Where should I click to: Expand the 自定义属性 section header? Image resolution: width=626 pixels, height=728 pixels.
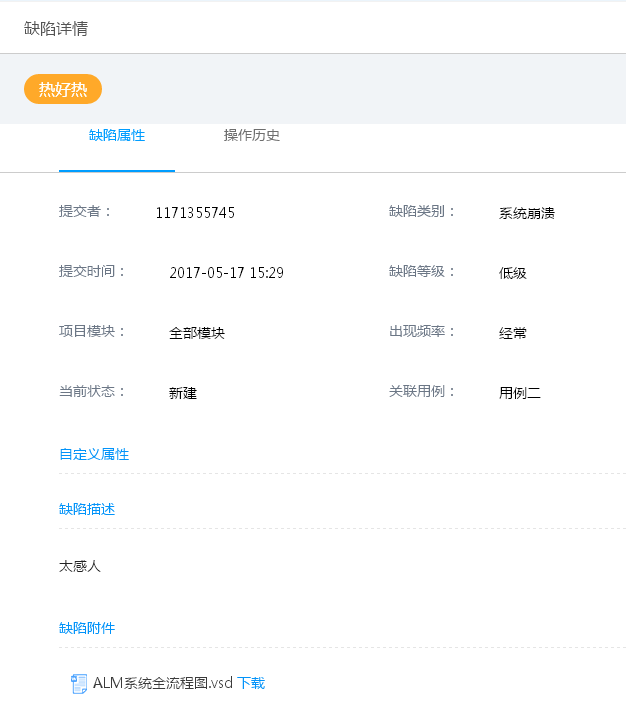[94, 454]
